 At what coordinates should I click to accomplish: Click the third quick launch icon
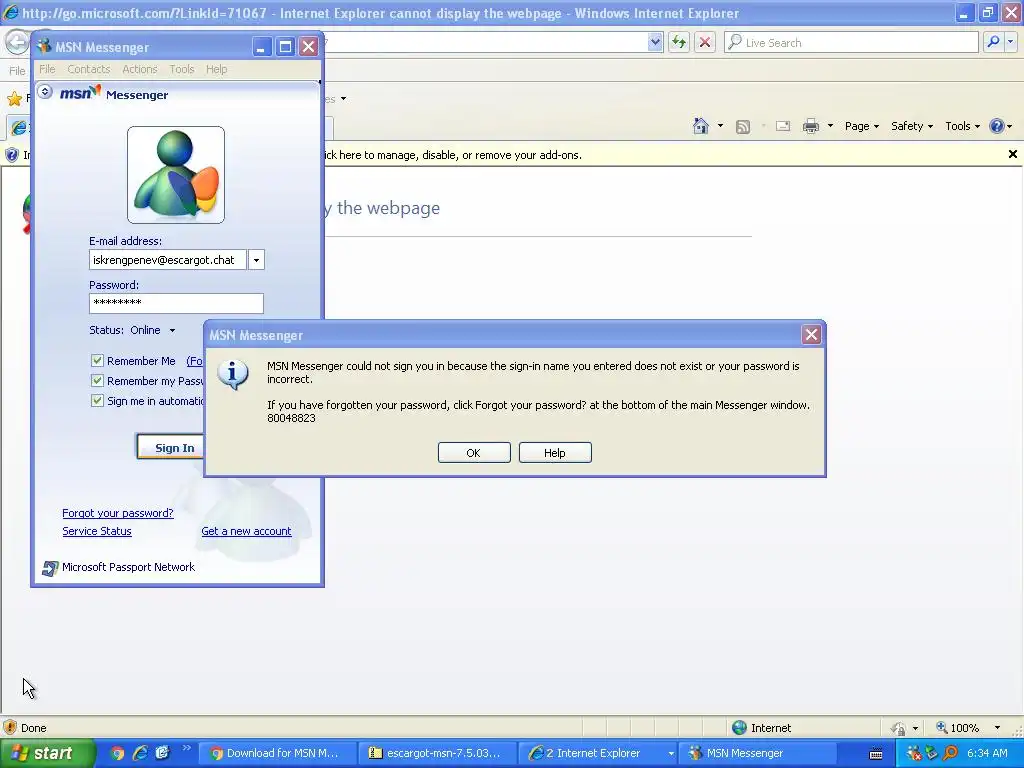(162, 753)
